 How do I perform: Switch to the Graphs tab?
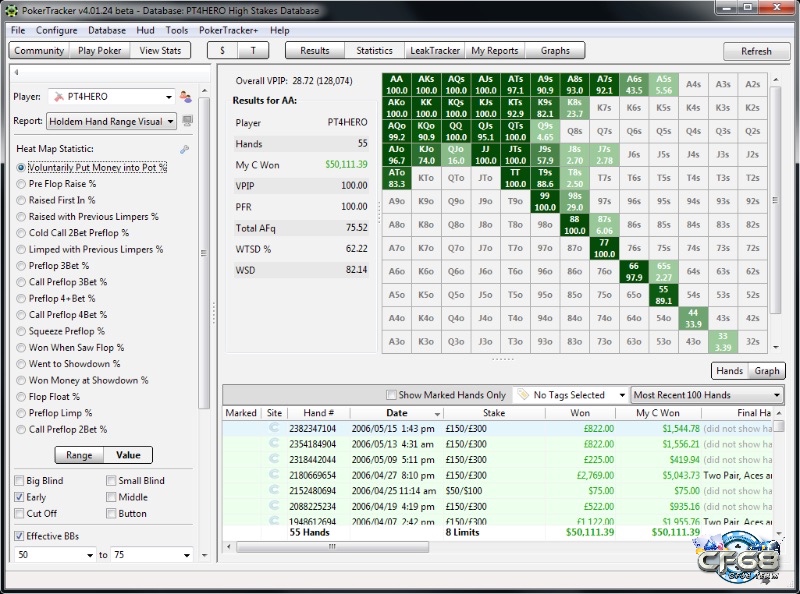[x=555, y=51]
